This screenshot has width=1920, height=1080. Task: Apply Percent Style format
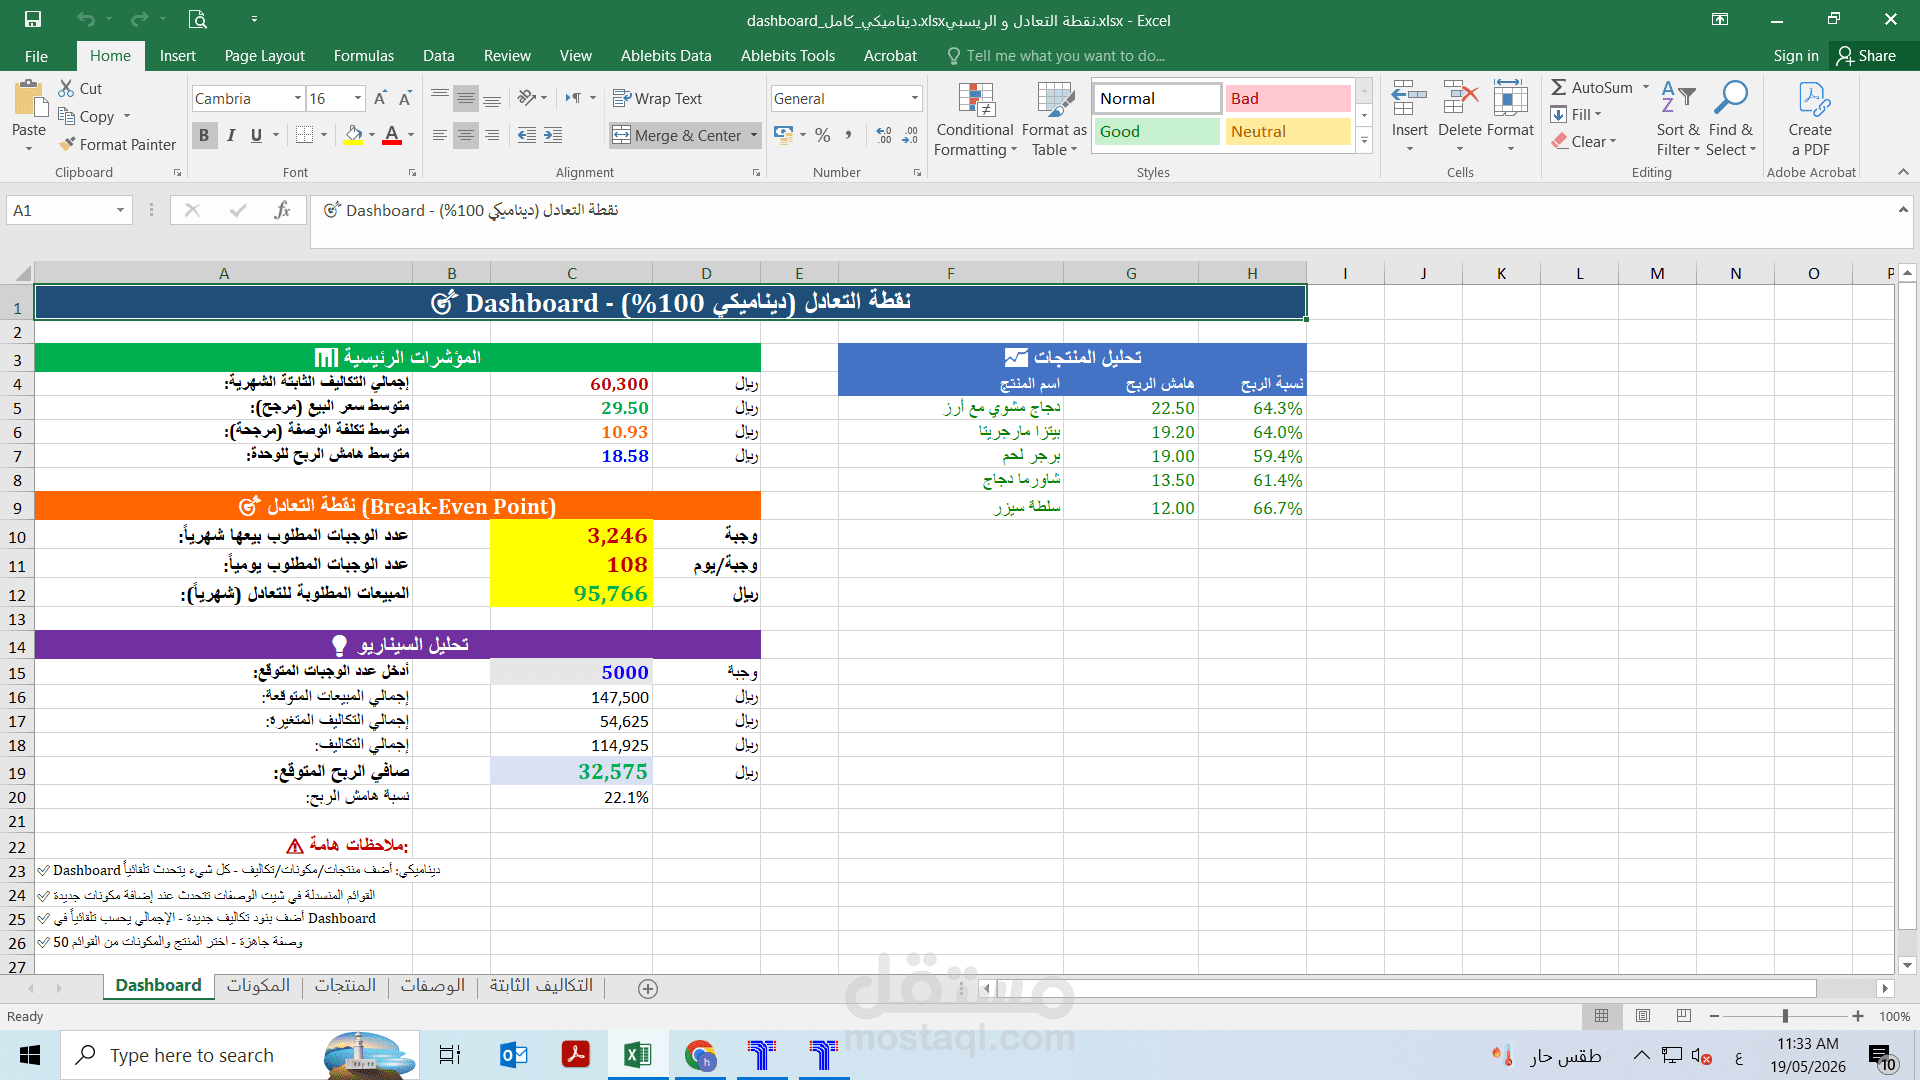(x=823, y=135)
